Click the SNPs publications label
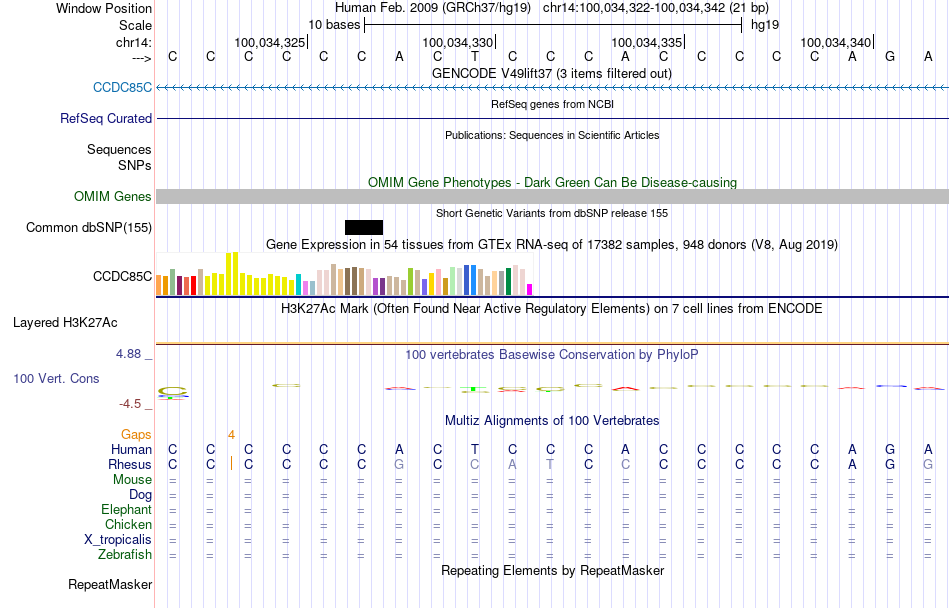Viewport: 950px width, 608px height. point(135,165)
